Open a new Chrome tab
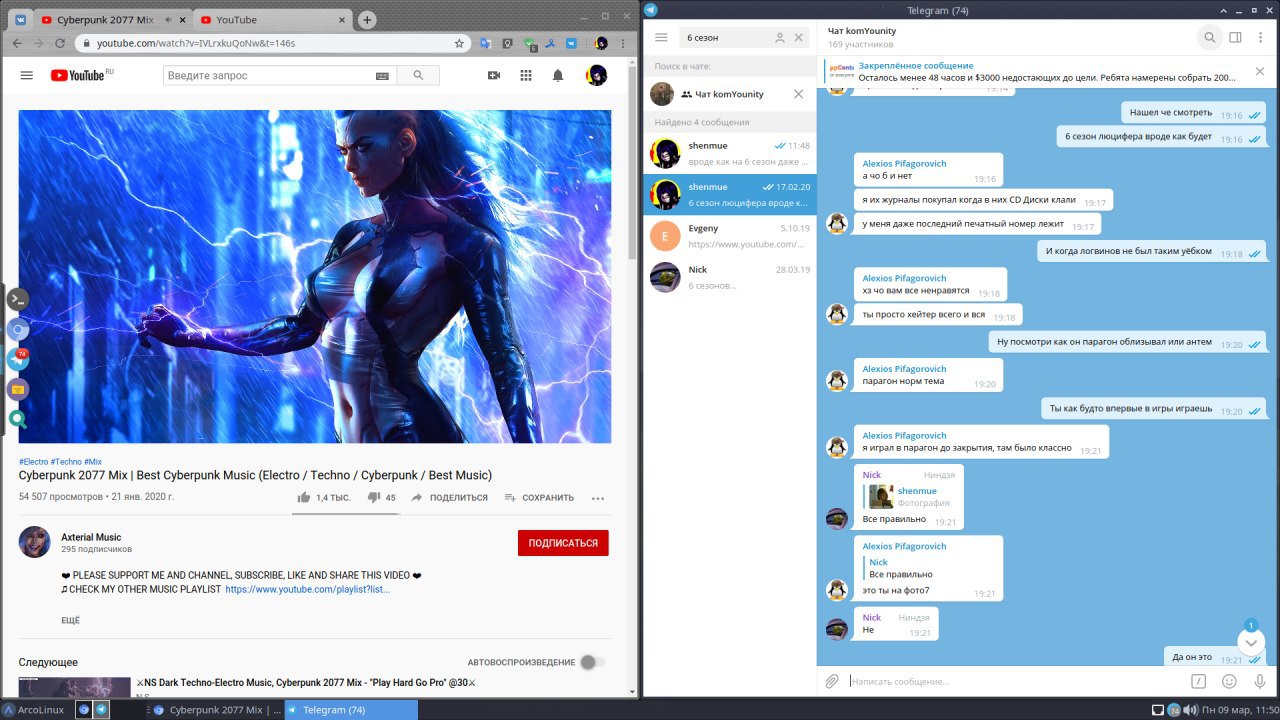This screenshot has width=1280, height=720. click(367, 20)
